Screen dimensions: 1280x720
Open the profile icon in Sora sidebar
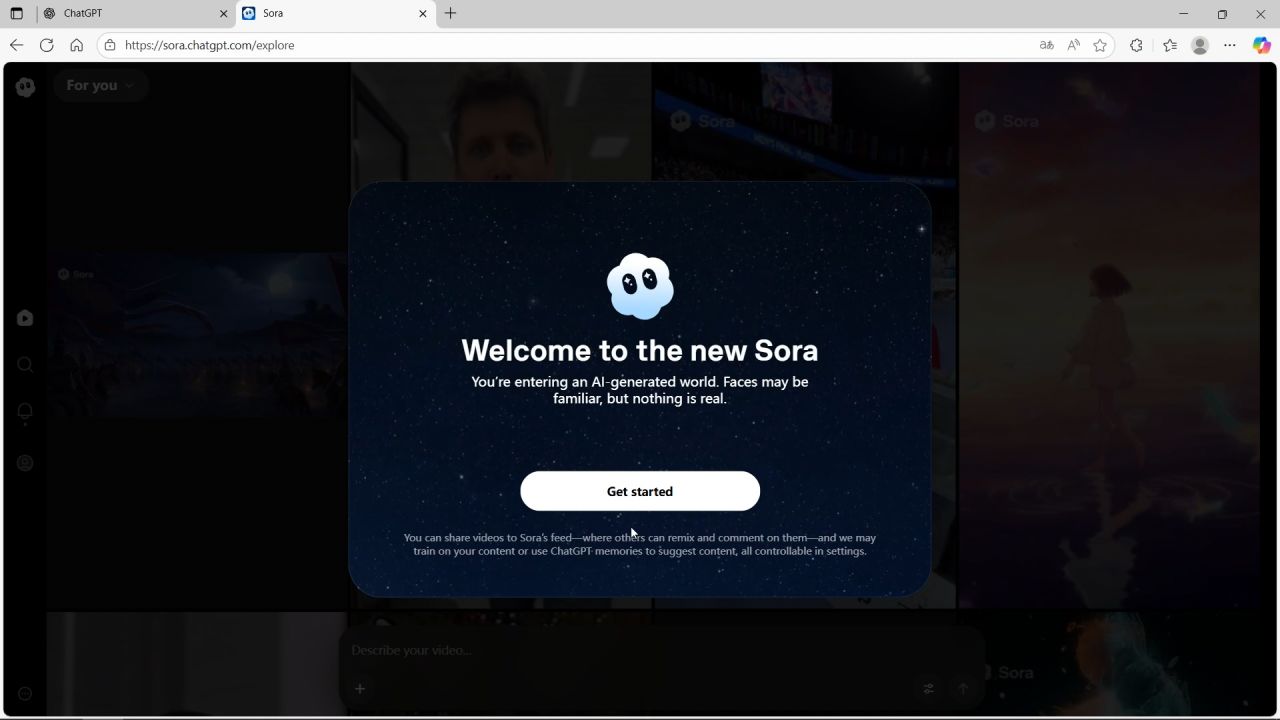[x=25, y=463]
